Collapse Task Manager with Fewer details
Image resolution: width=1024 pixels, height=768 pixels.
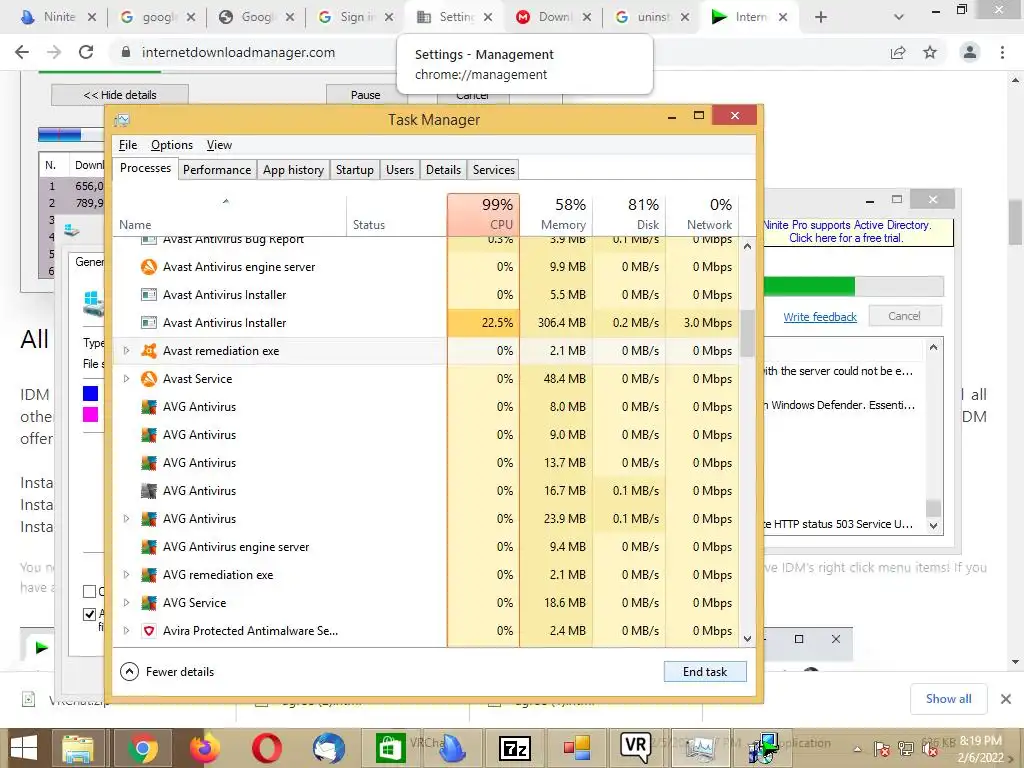click(x=167, y=671)
